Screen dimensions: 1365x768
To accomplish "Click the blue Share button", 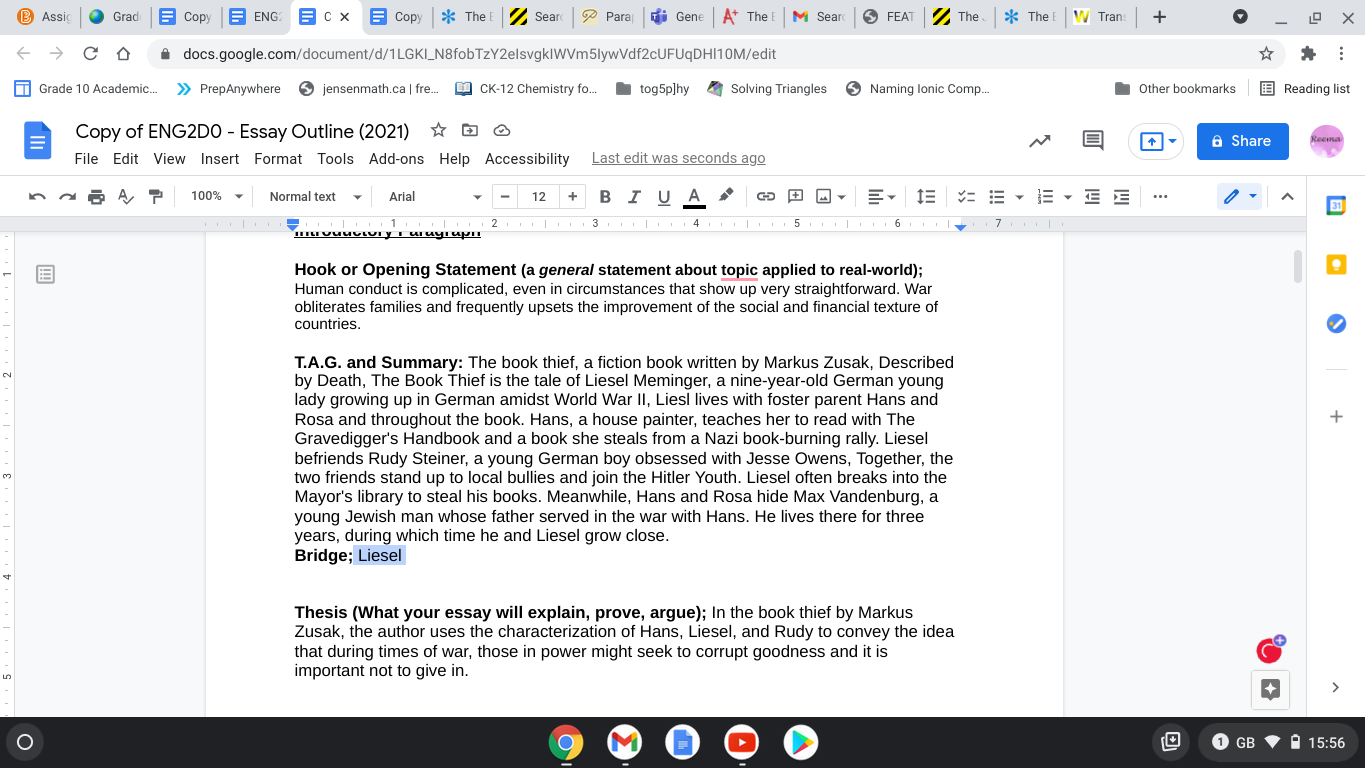I will pos(1240,142).
